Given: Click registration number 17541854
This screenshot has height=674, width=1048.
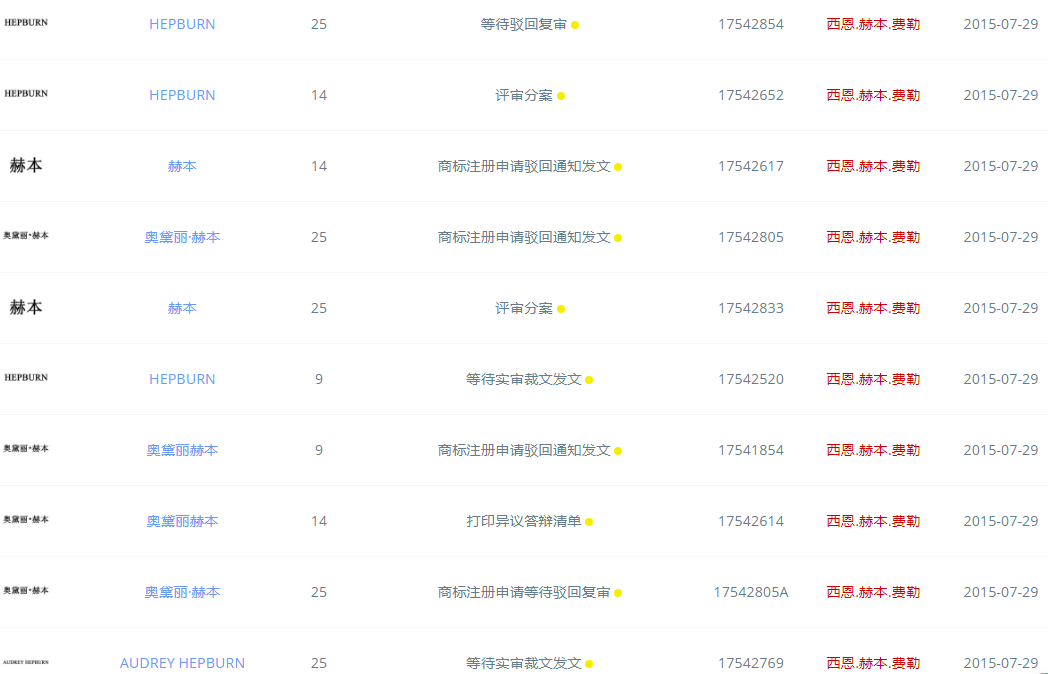Looking at the screenshot, I should [x=751, y=450].
